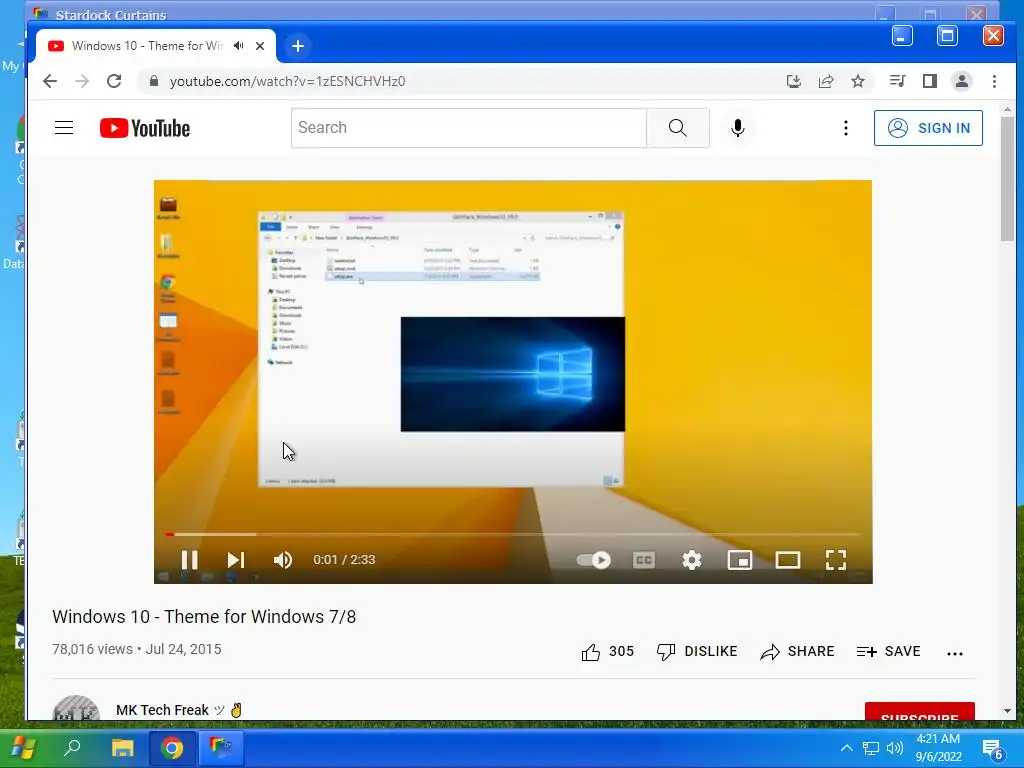Show hidden tray icons chevron

[846, 748]
